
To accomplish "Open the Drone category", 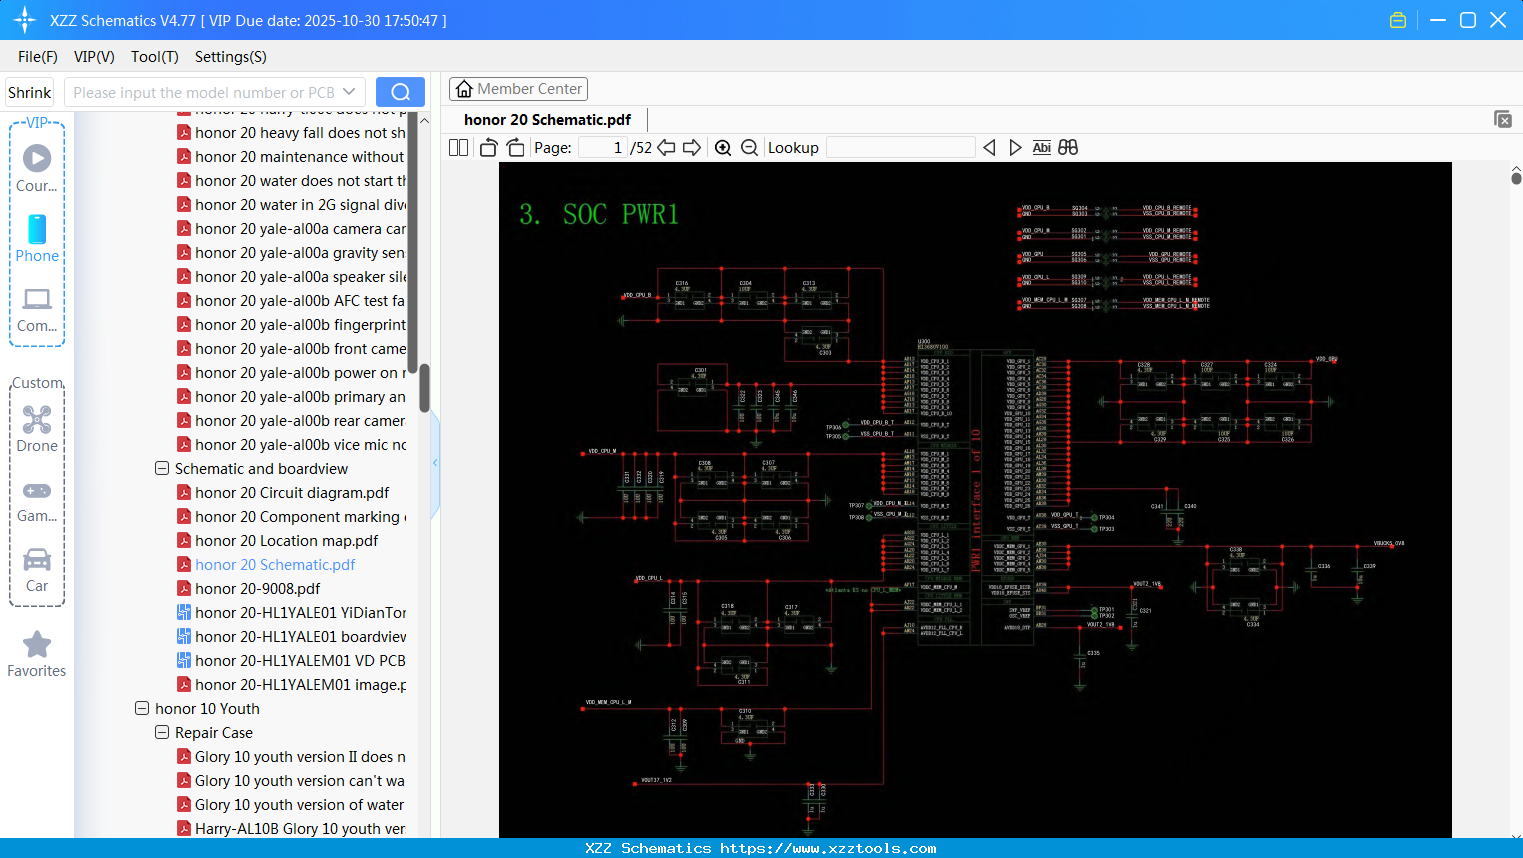I will (37, 429).
